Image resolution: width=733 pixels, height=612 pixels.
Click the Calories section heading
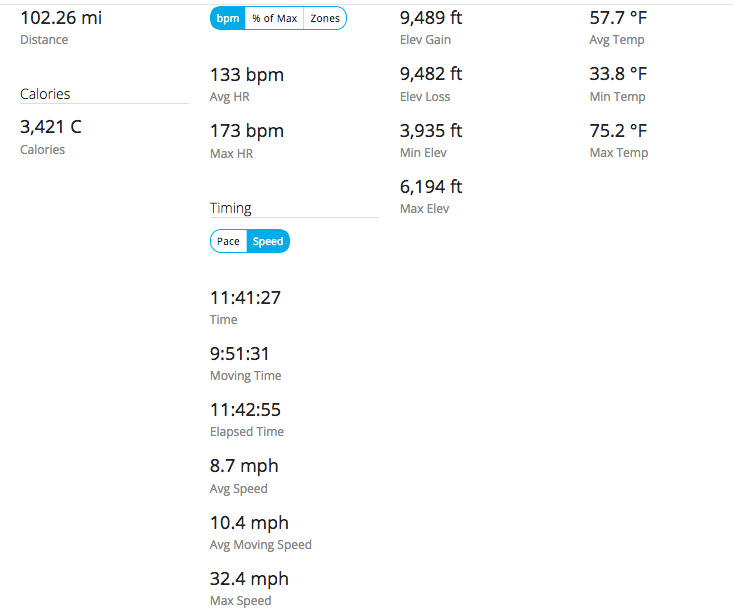click(45, 94)
